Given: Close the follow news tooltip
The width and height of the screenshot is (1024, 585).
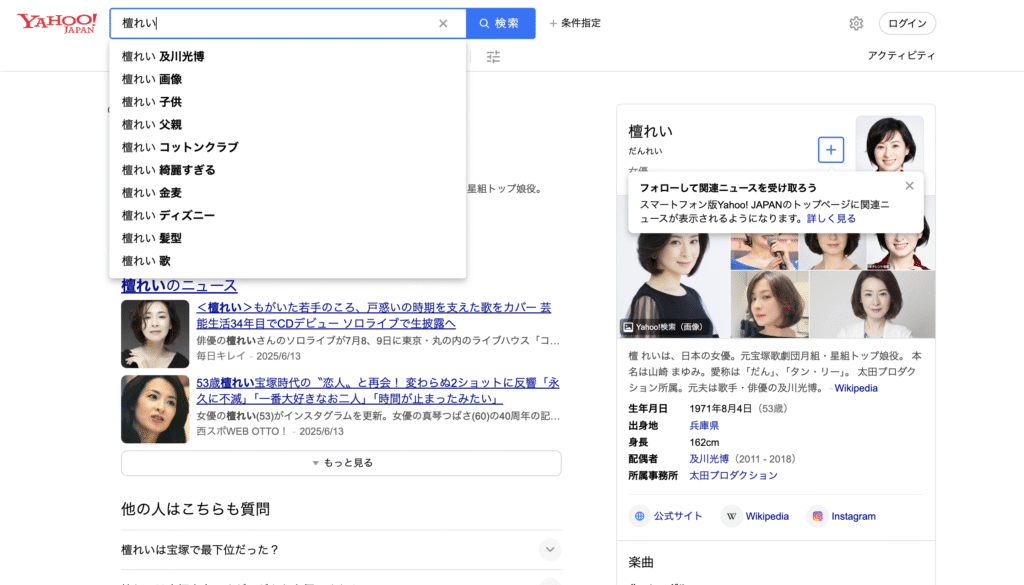Looking at the screenshot, I should point(909,186).
